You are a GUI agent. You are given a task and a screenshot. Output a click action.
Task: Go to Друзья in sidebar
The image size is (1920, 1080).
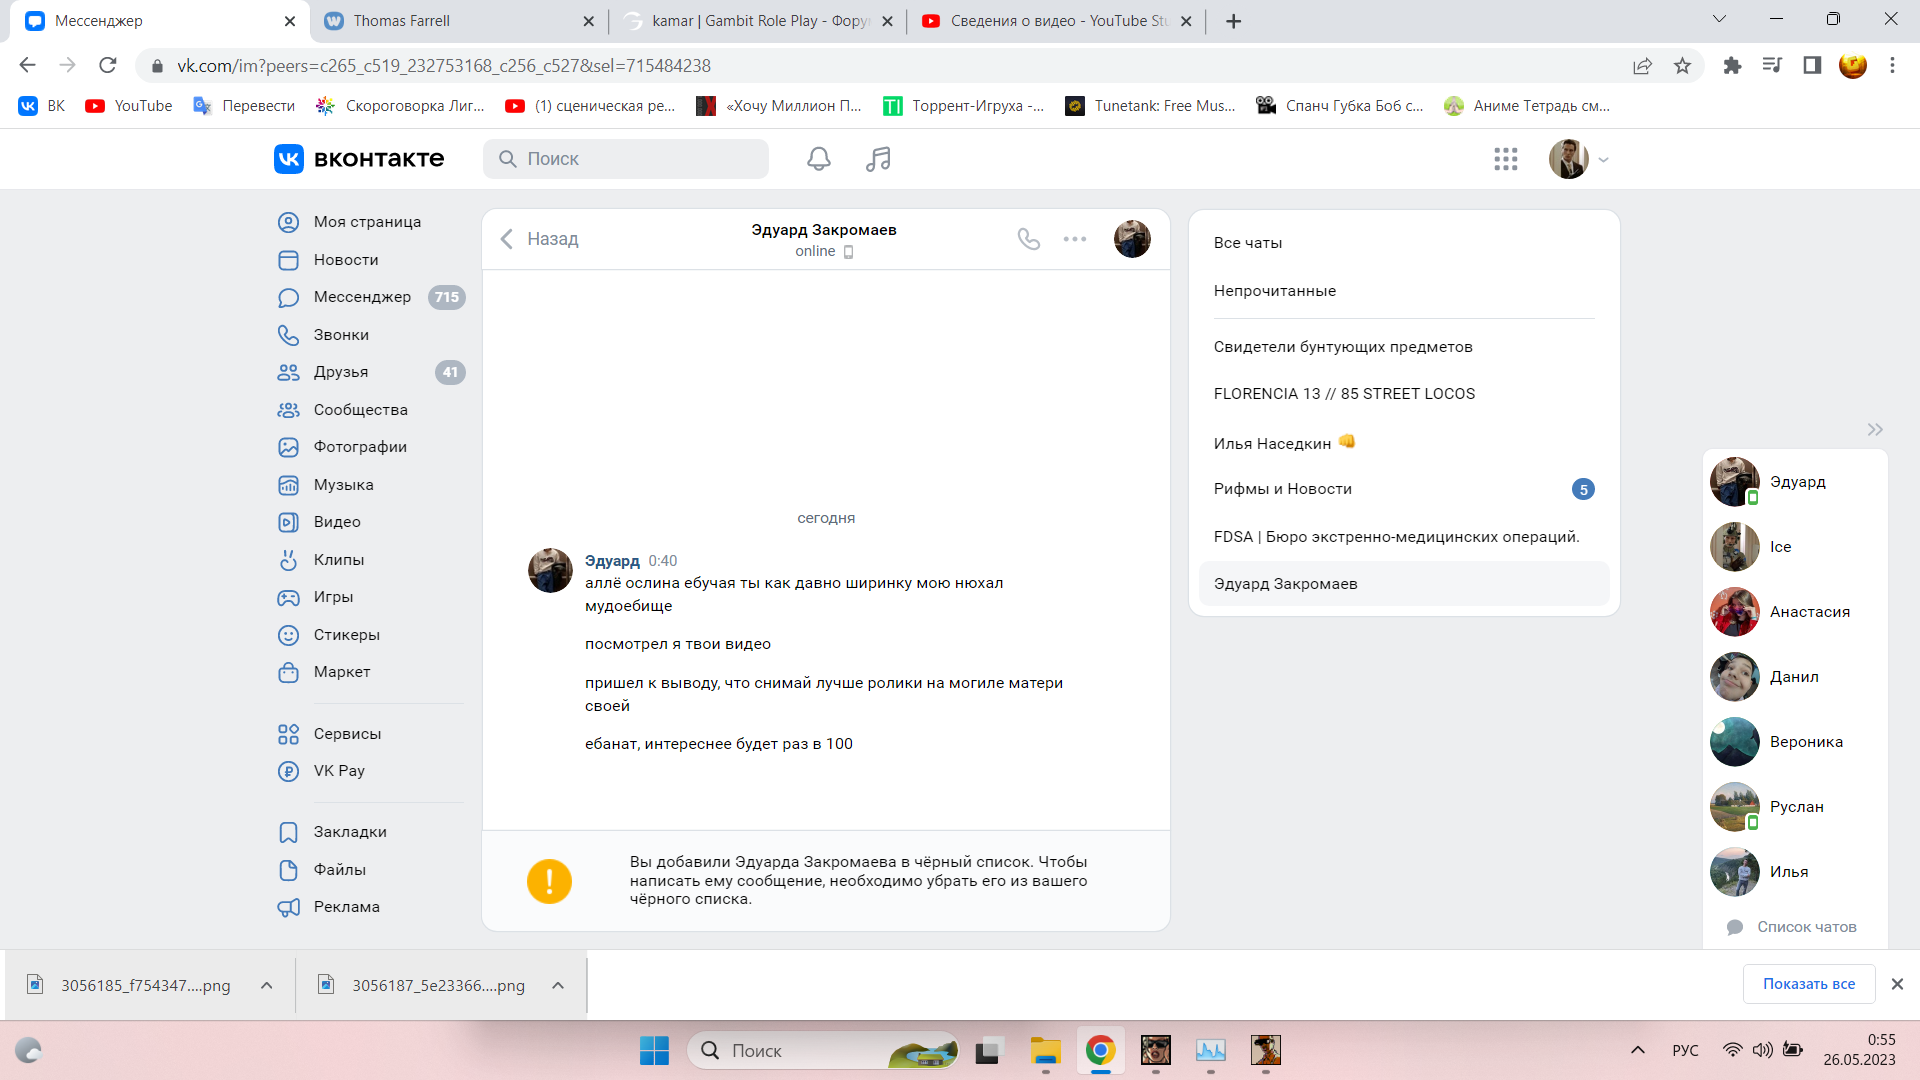tap(340, 372)
